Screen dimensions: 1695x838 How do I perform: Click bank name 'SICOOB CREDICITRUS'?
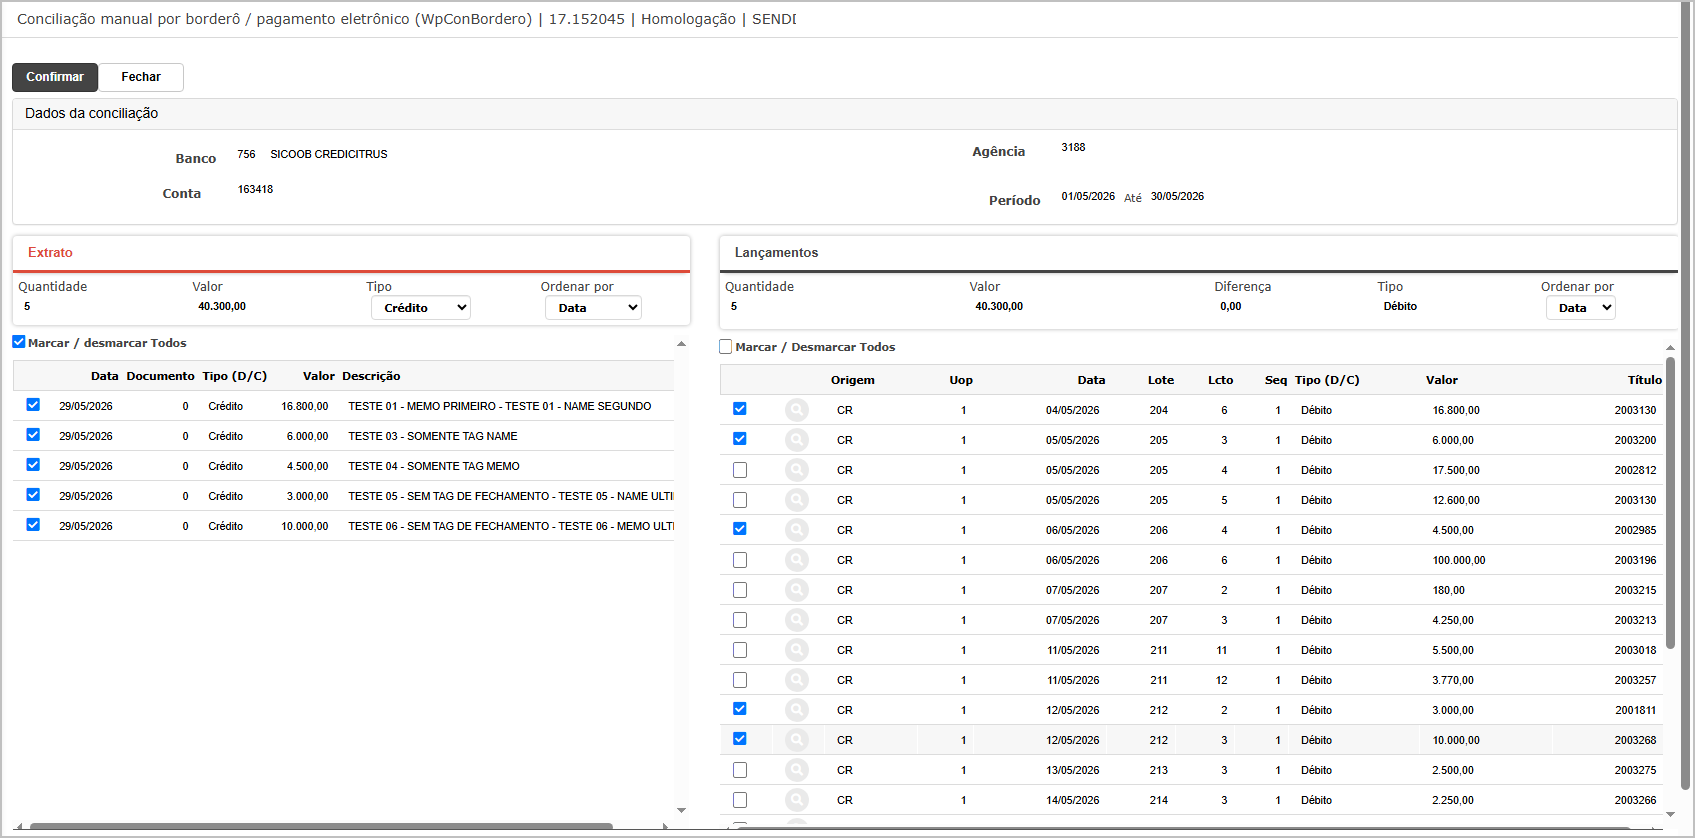click(329, 154)
